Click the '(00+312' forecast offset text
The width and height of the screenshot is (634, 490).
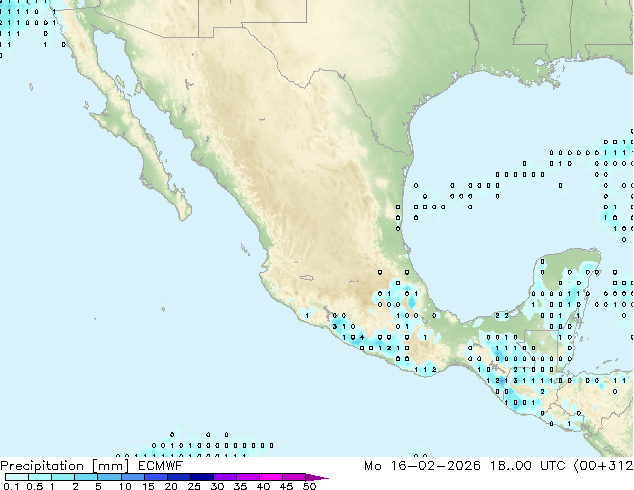click(x=604, y=466)
